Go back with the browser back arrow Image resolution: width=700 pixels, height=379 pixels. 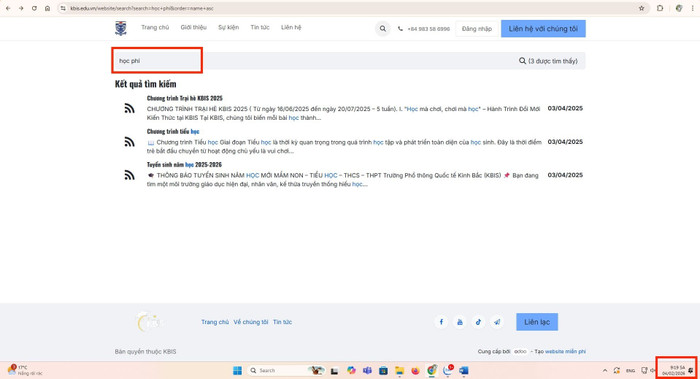(8, 8)
